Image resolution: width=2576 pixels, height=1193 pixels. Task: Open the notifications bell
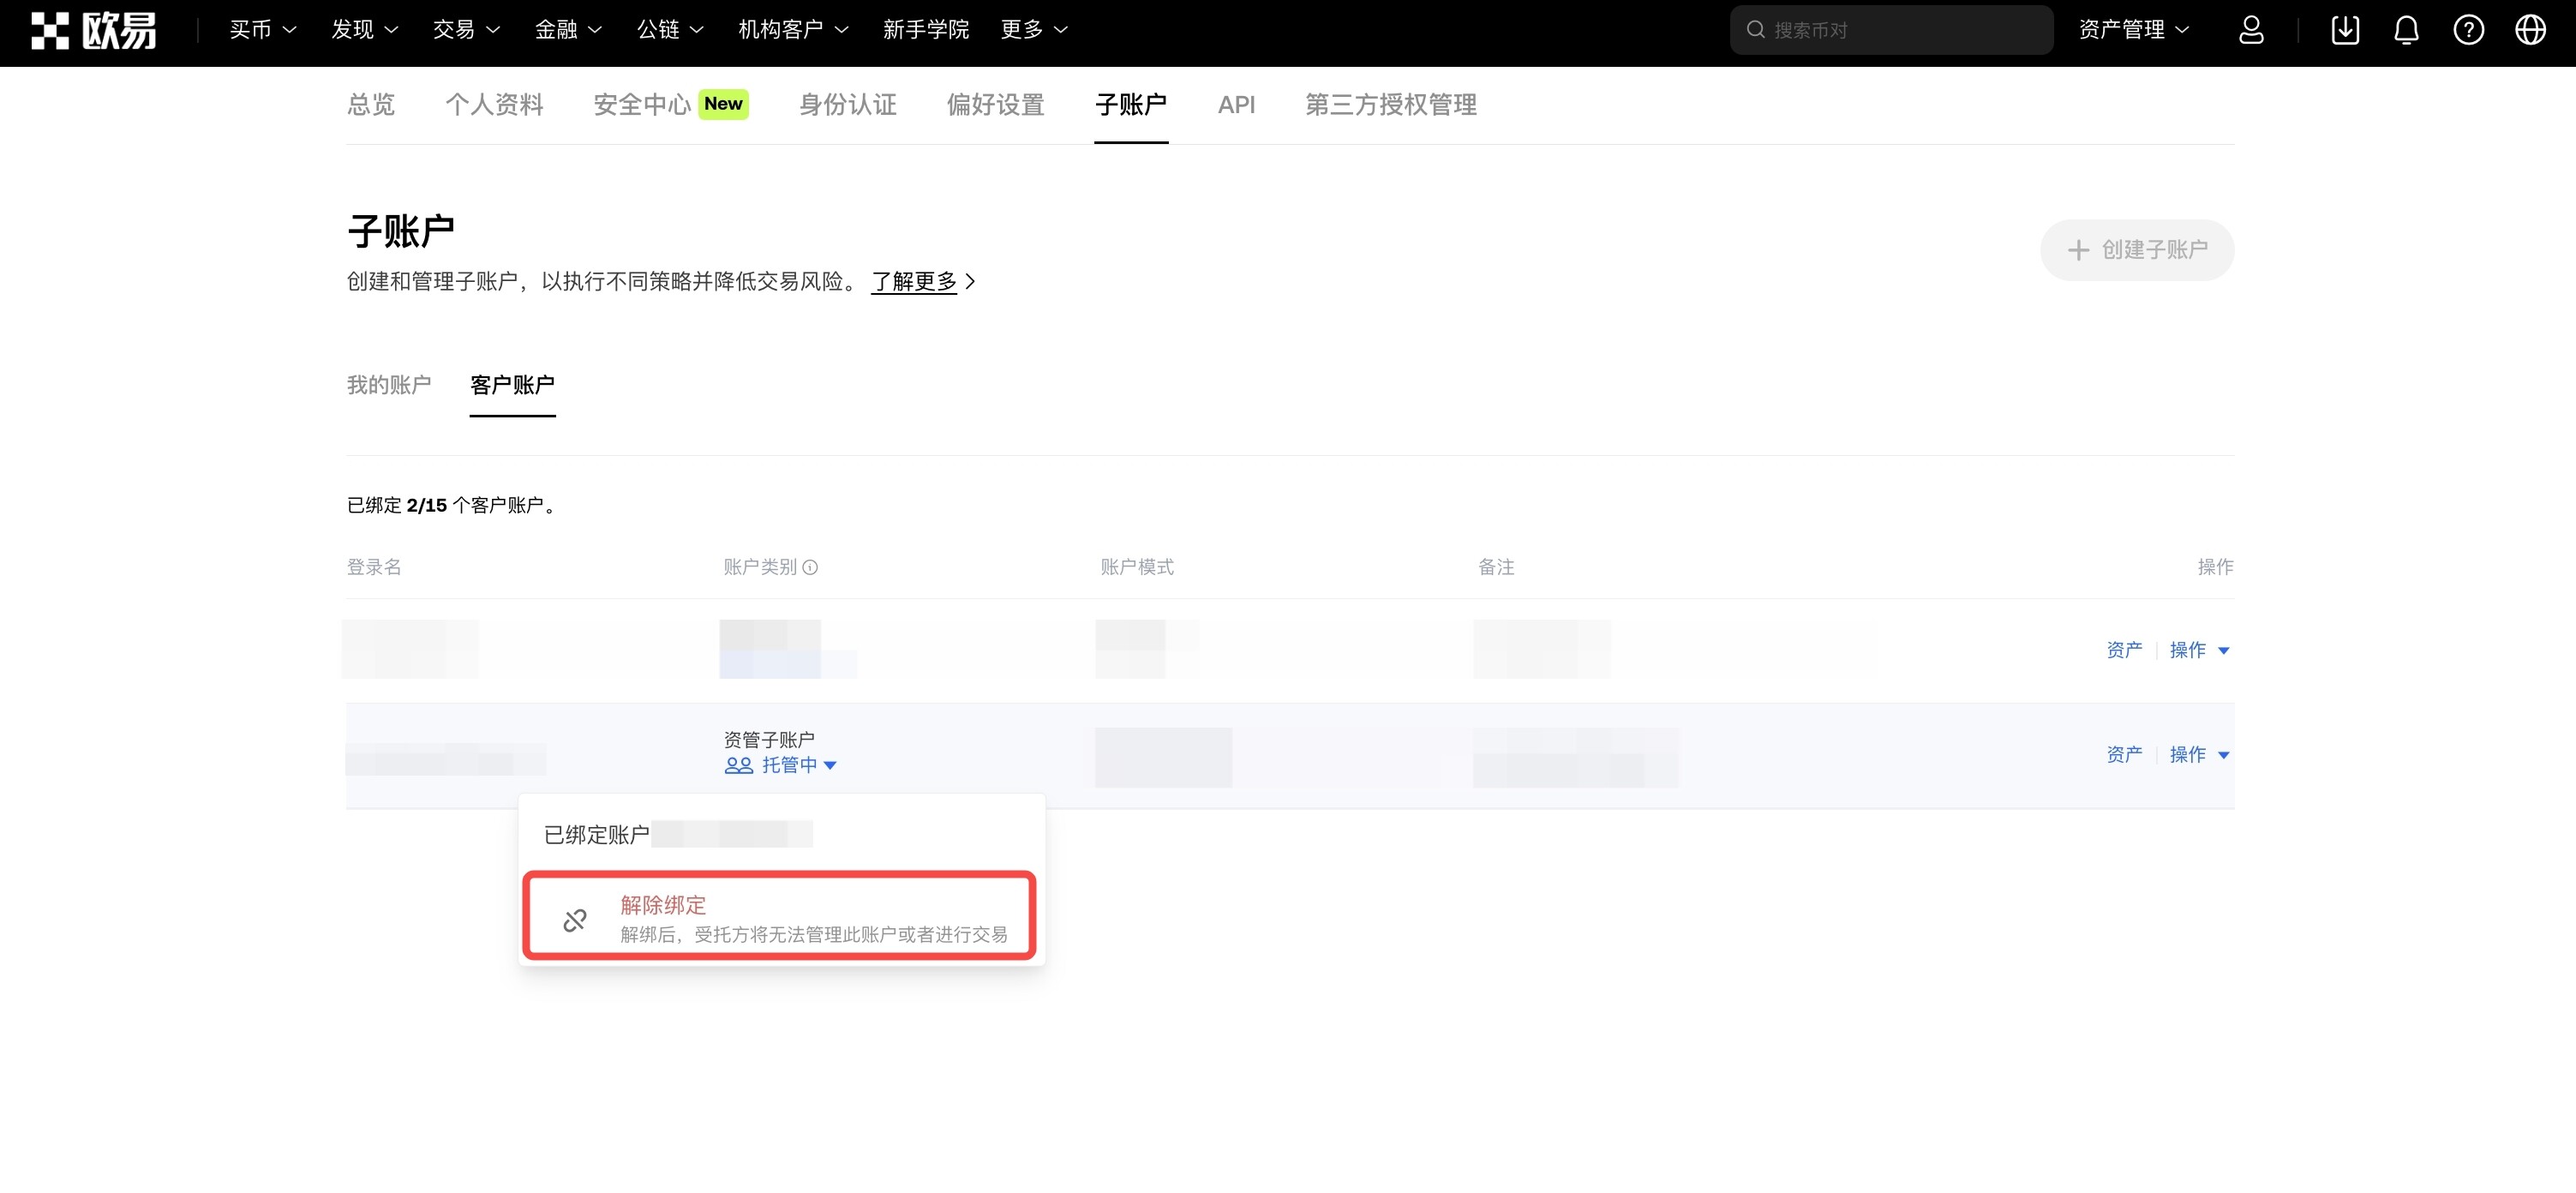point(2406,30)
